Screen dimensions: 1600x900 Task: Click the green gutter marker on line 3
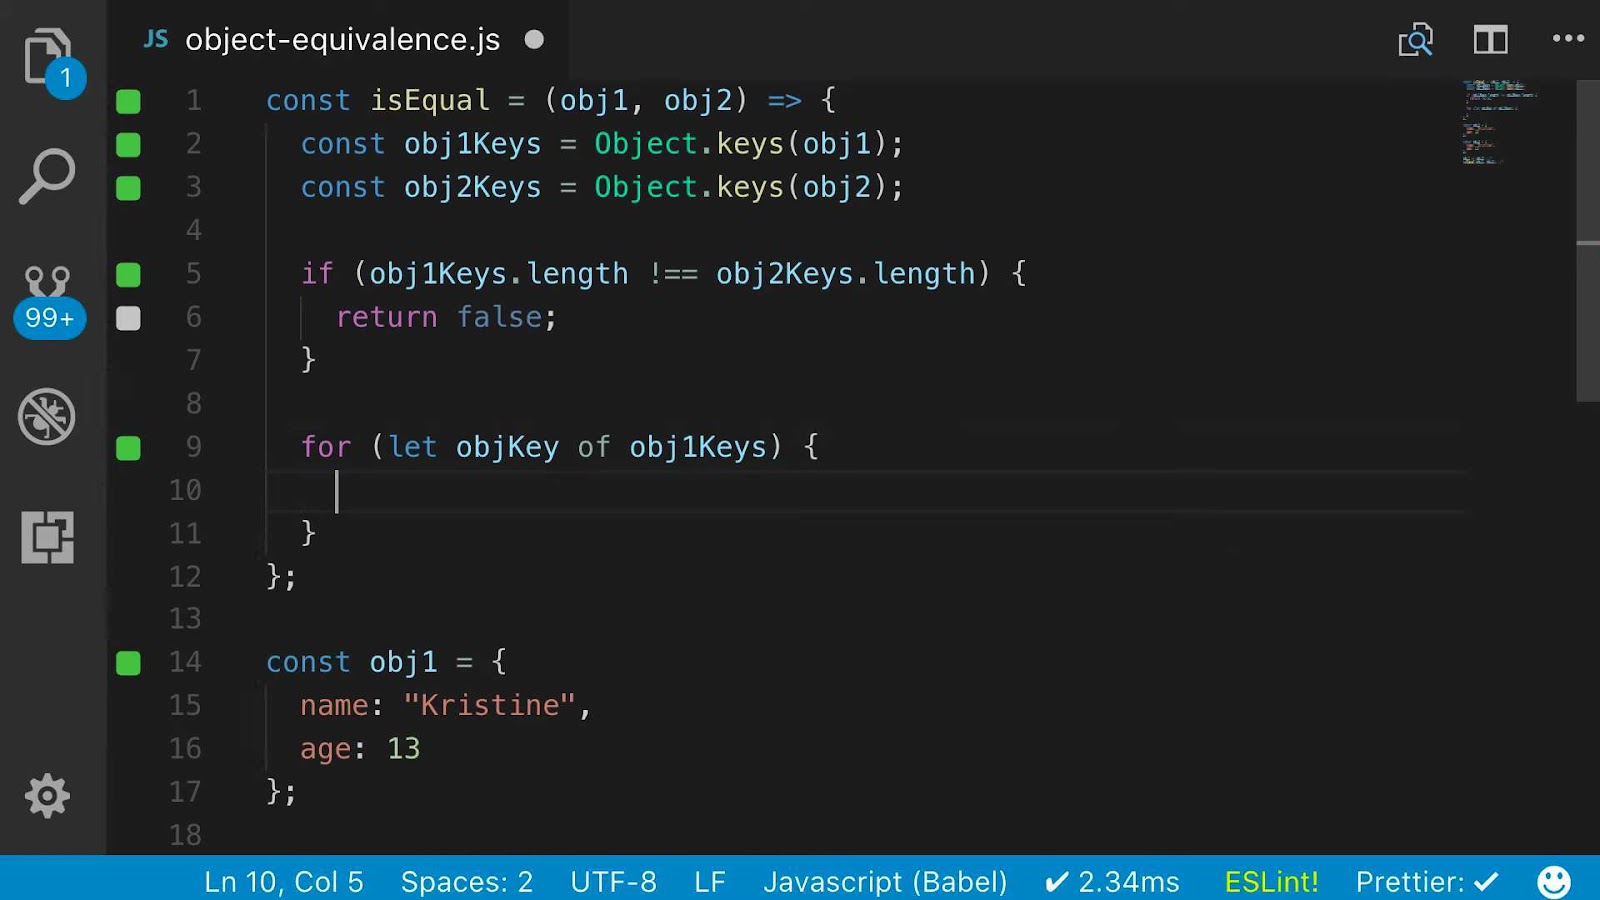(128, 188)
